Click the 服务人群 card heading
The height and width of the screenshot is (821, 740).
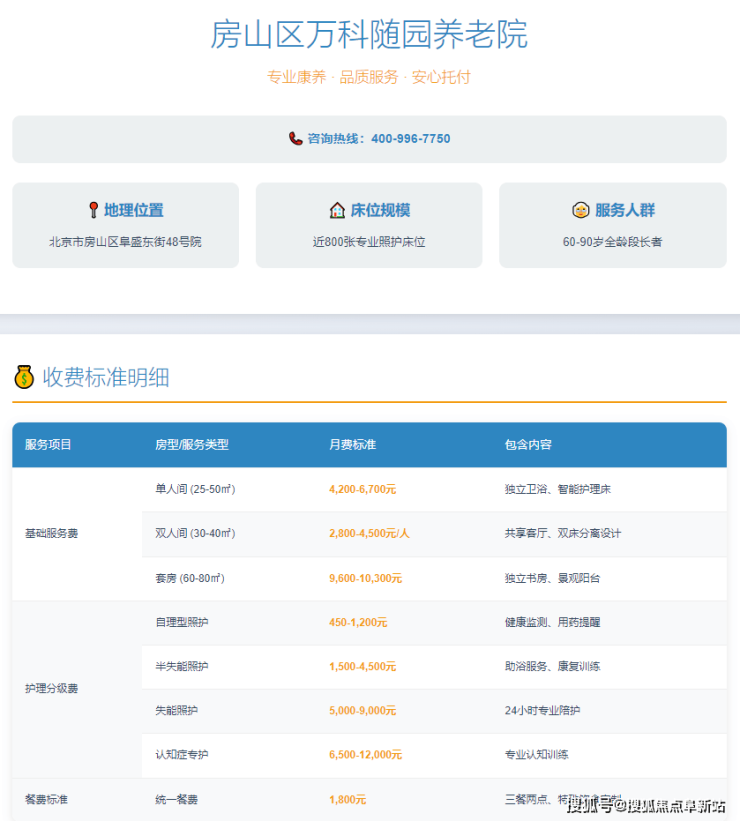[625, 210]
